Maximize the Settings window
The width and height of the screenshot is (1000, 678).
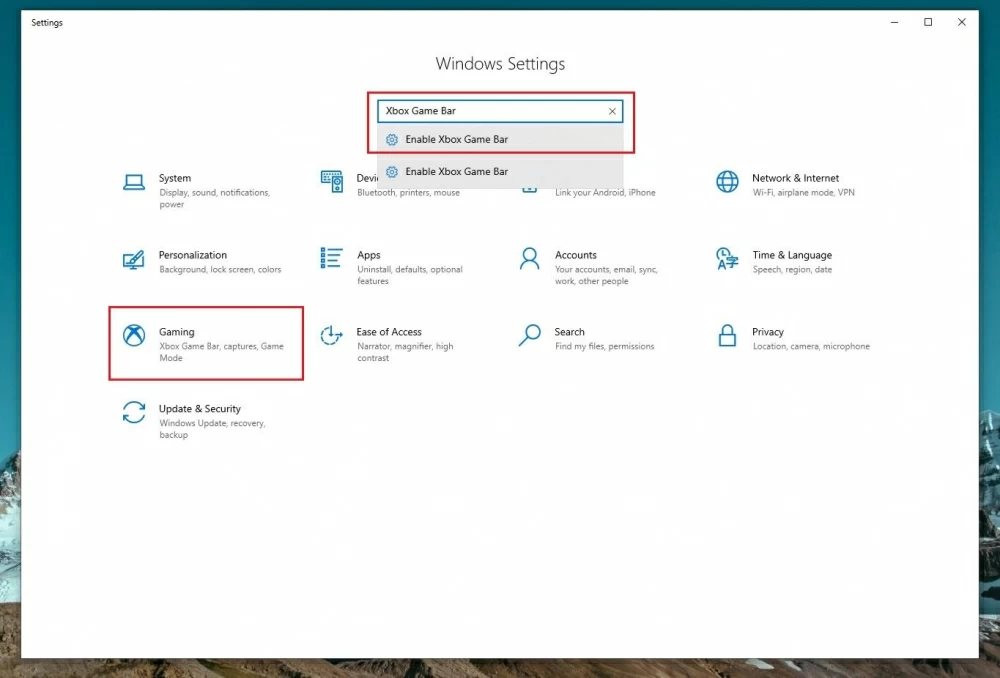928,22
